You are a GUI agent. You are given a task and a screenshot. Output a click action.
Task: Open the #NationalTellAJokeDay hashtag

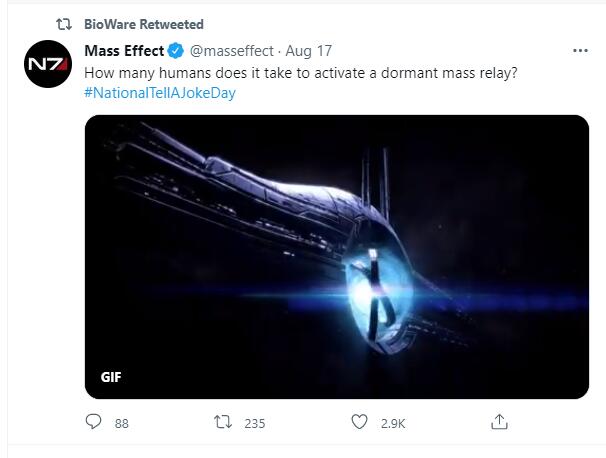[160, 93]
